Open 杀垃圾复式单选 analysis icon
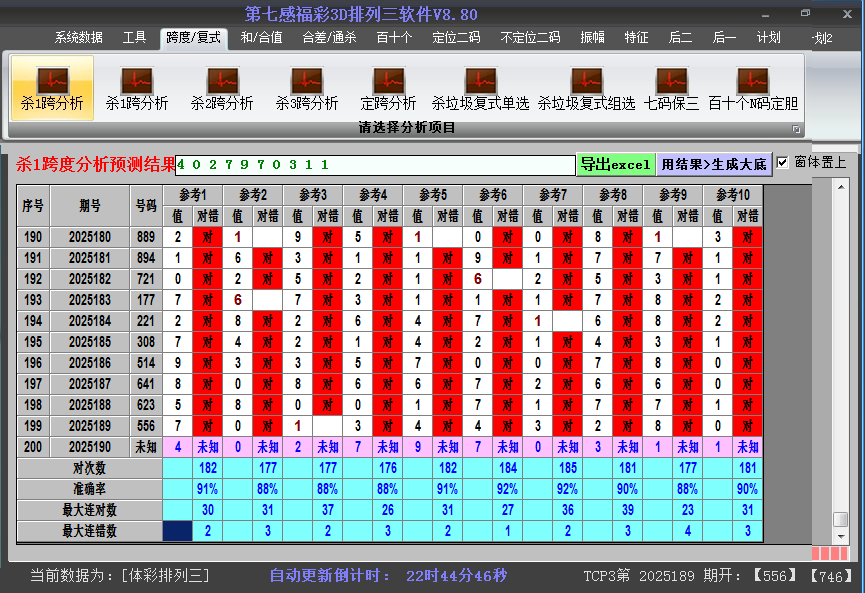 tap(480, 88)
